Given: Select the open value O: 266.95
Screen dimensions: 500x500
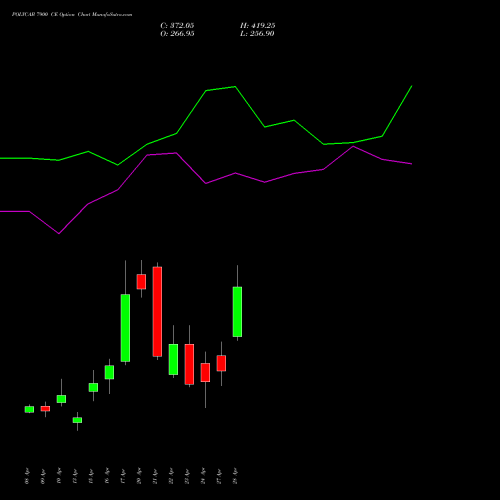Looking at the screenshot, I should [177, 34].
